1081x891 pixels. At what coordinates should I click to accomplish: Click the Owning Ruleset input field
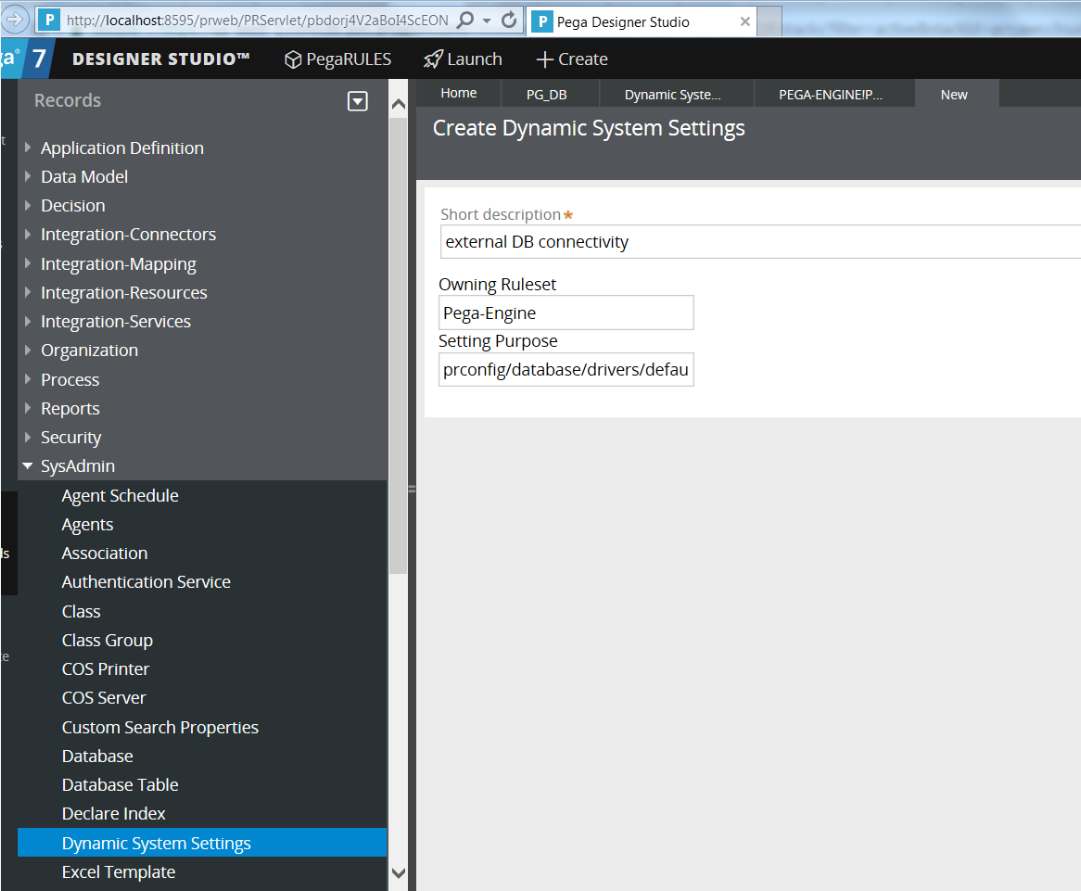[566, 313]
